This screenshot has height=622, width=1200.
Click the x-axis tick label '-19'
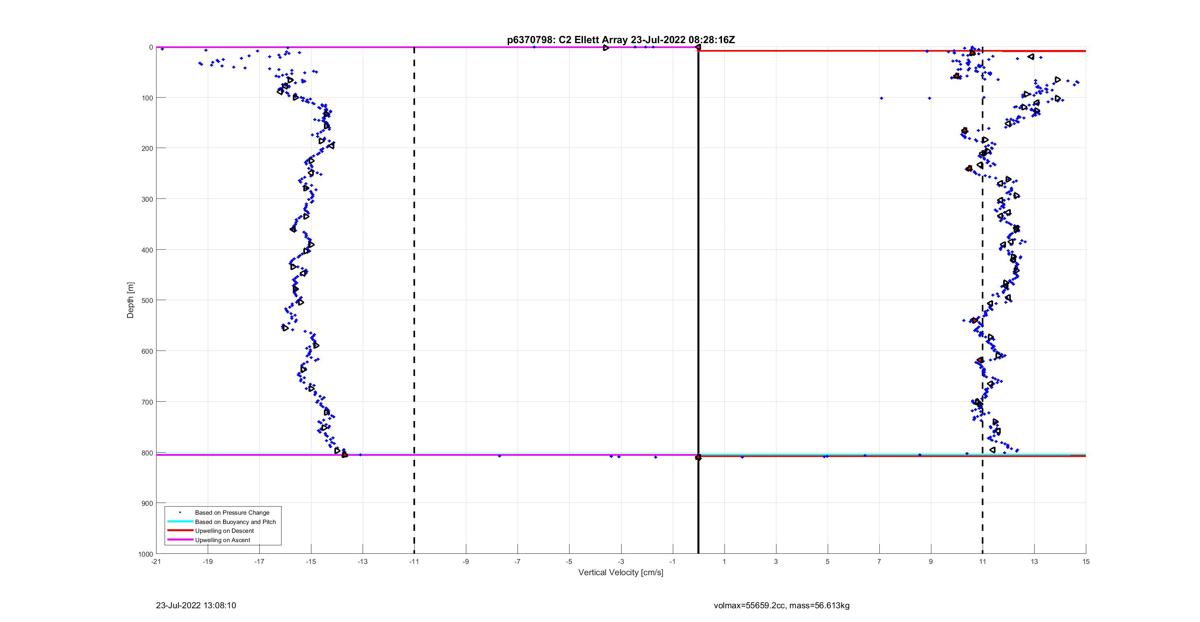[208, 561]
